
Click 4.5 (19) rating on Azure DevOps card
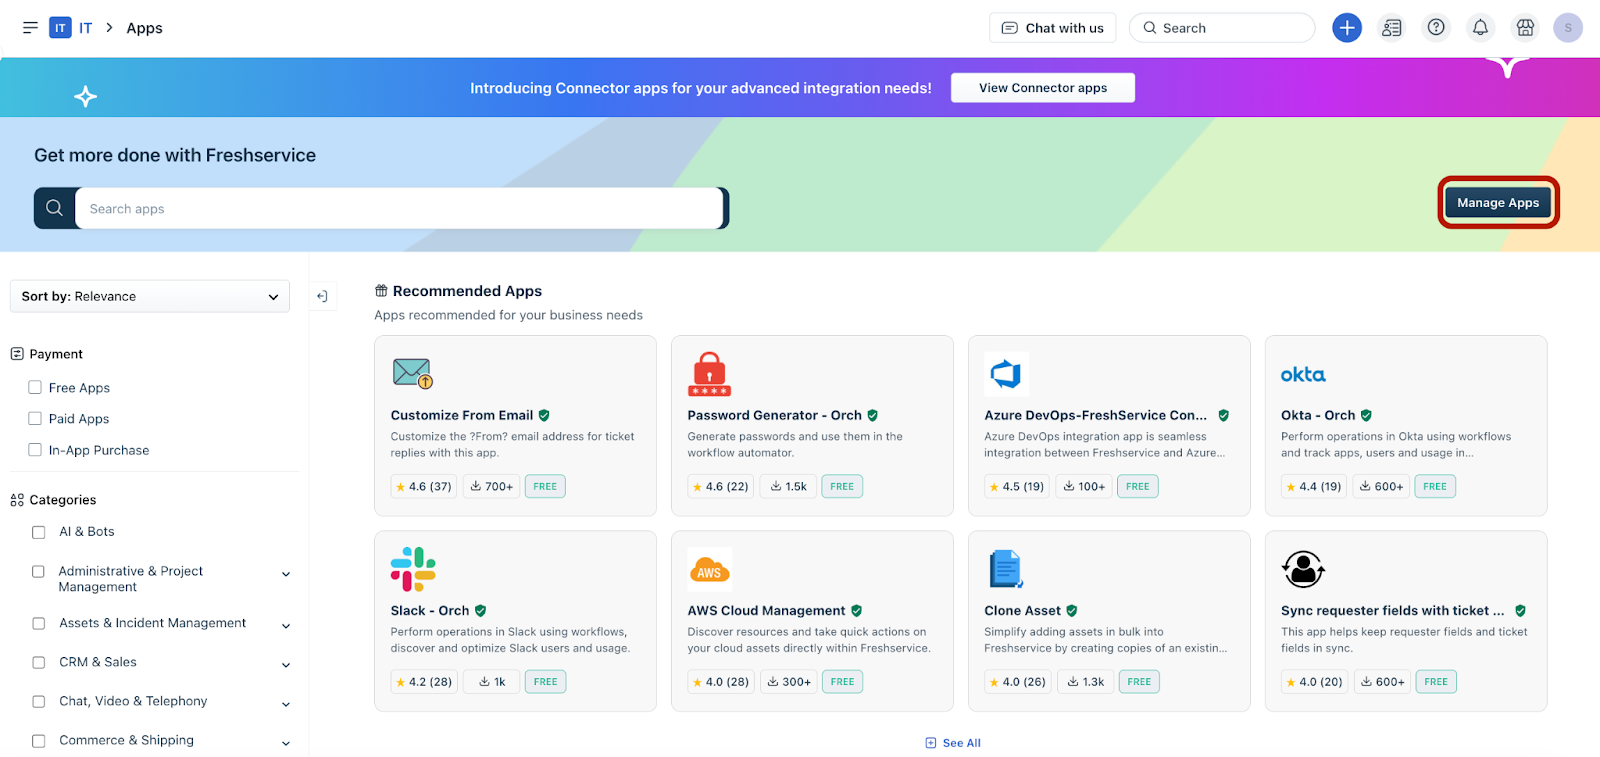point(1017,487)
